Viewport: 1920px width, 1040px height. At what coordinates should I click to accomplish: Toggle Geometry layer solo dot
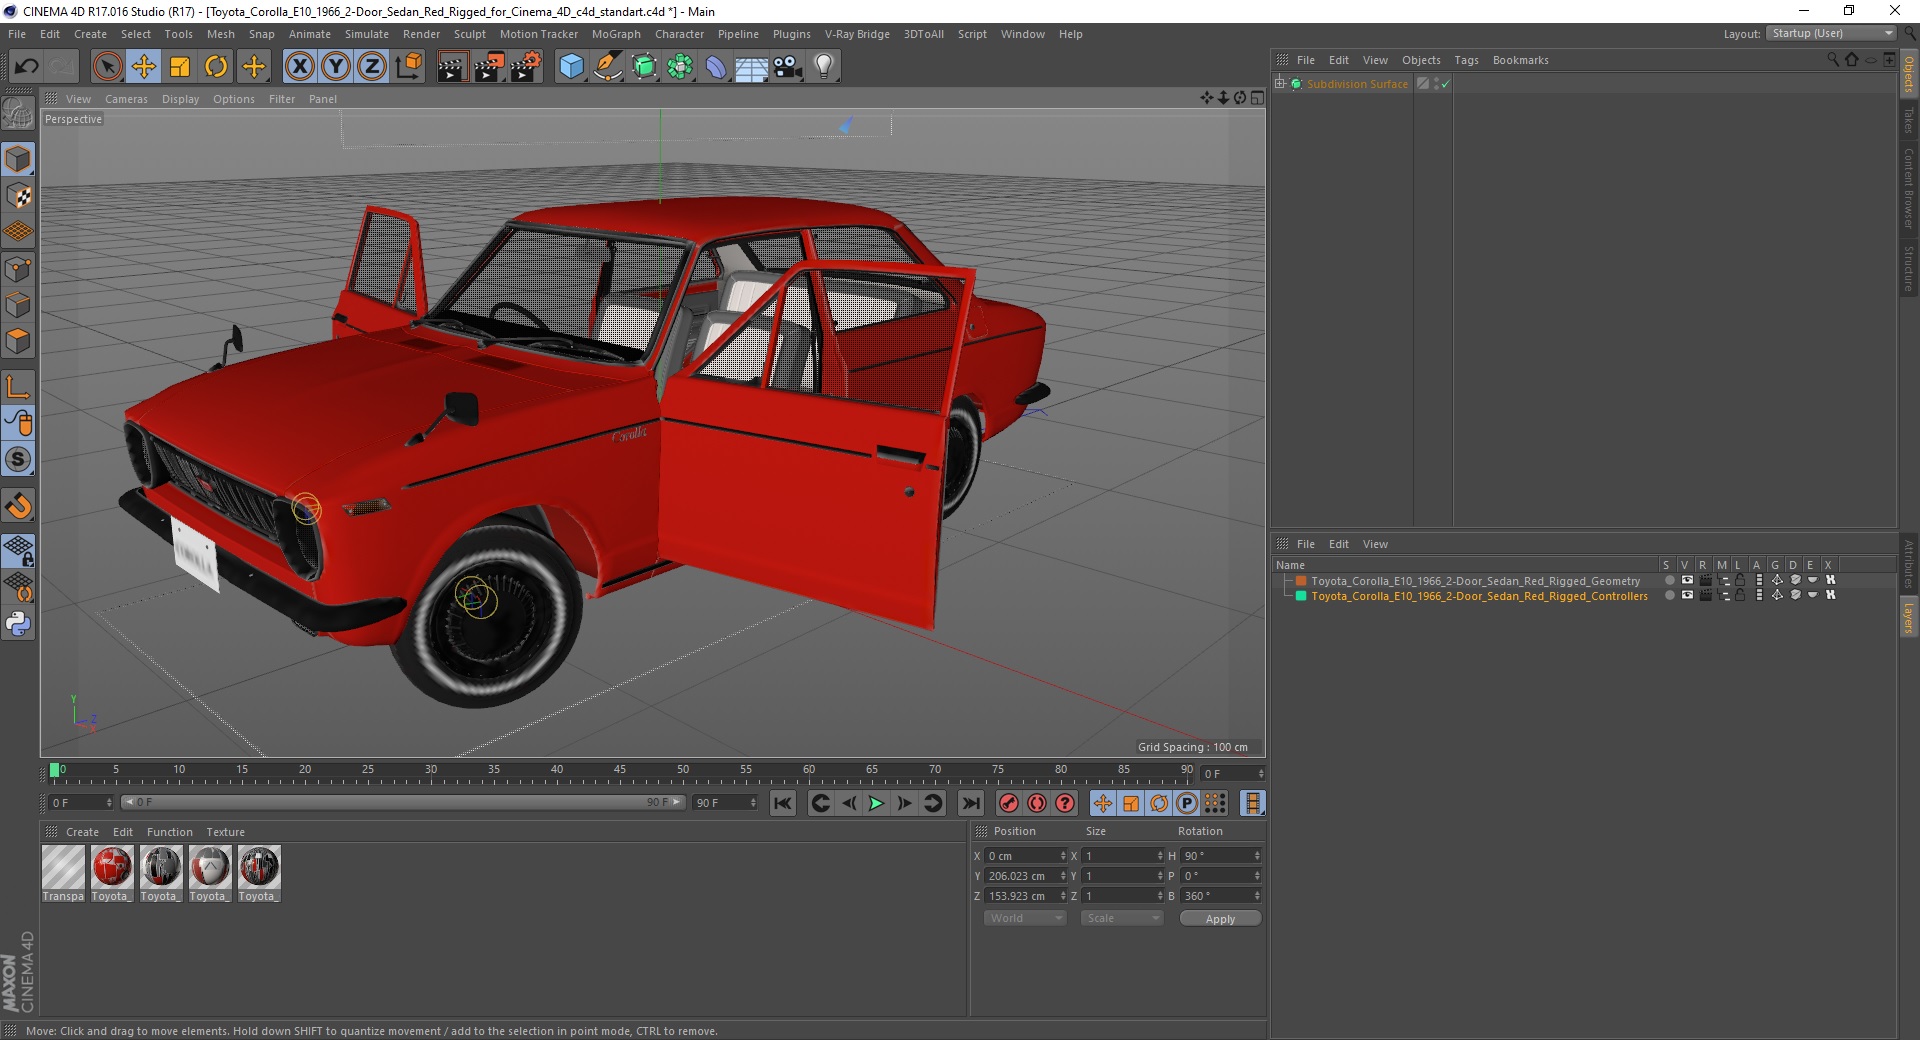[1669, 580]
